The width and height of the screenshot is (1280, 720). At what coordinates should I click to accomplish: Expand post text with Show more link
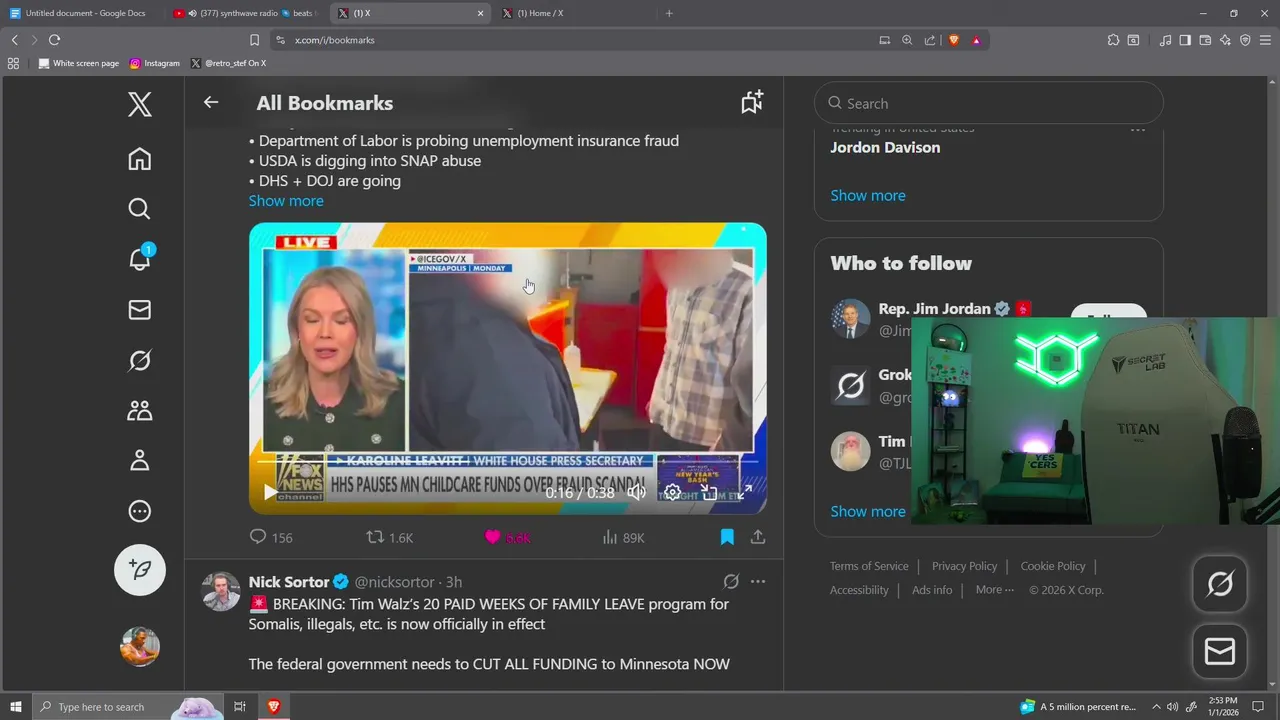point(286,201)
